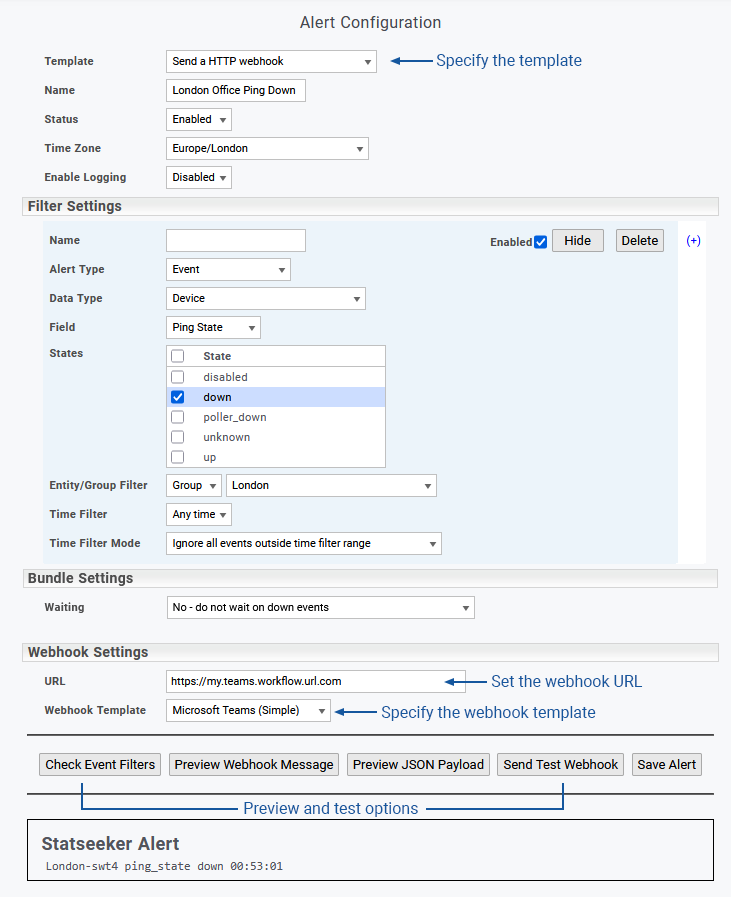Save the alert configuration
This screenshot has height=897, width=731.
point(667,764)
